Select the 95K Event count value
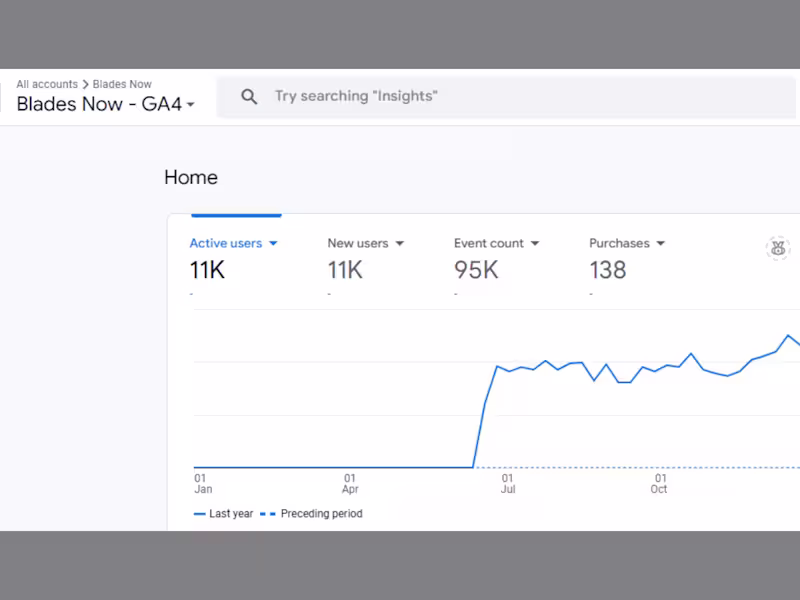The height and width of the screenshot is (600, 800). [x=476, y=270]
